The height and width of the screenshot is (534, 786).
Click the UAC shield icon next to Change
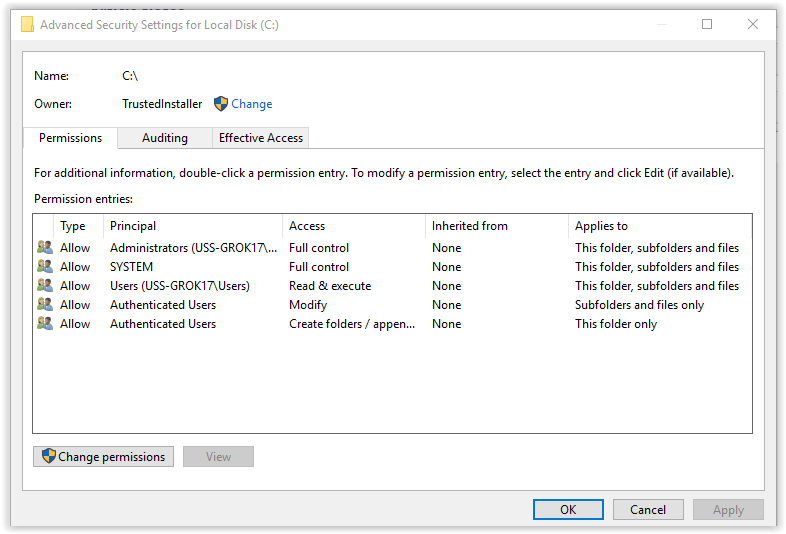(x=221, y=104)
